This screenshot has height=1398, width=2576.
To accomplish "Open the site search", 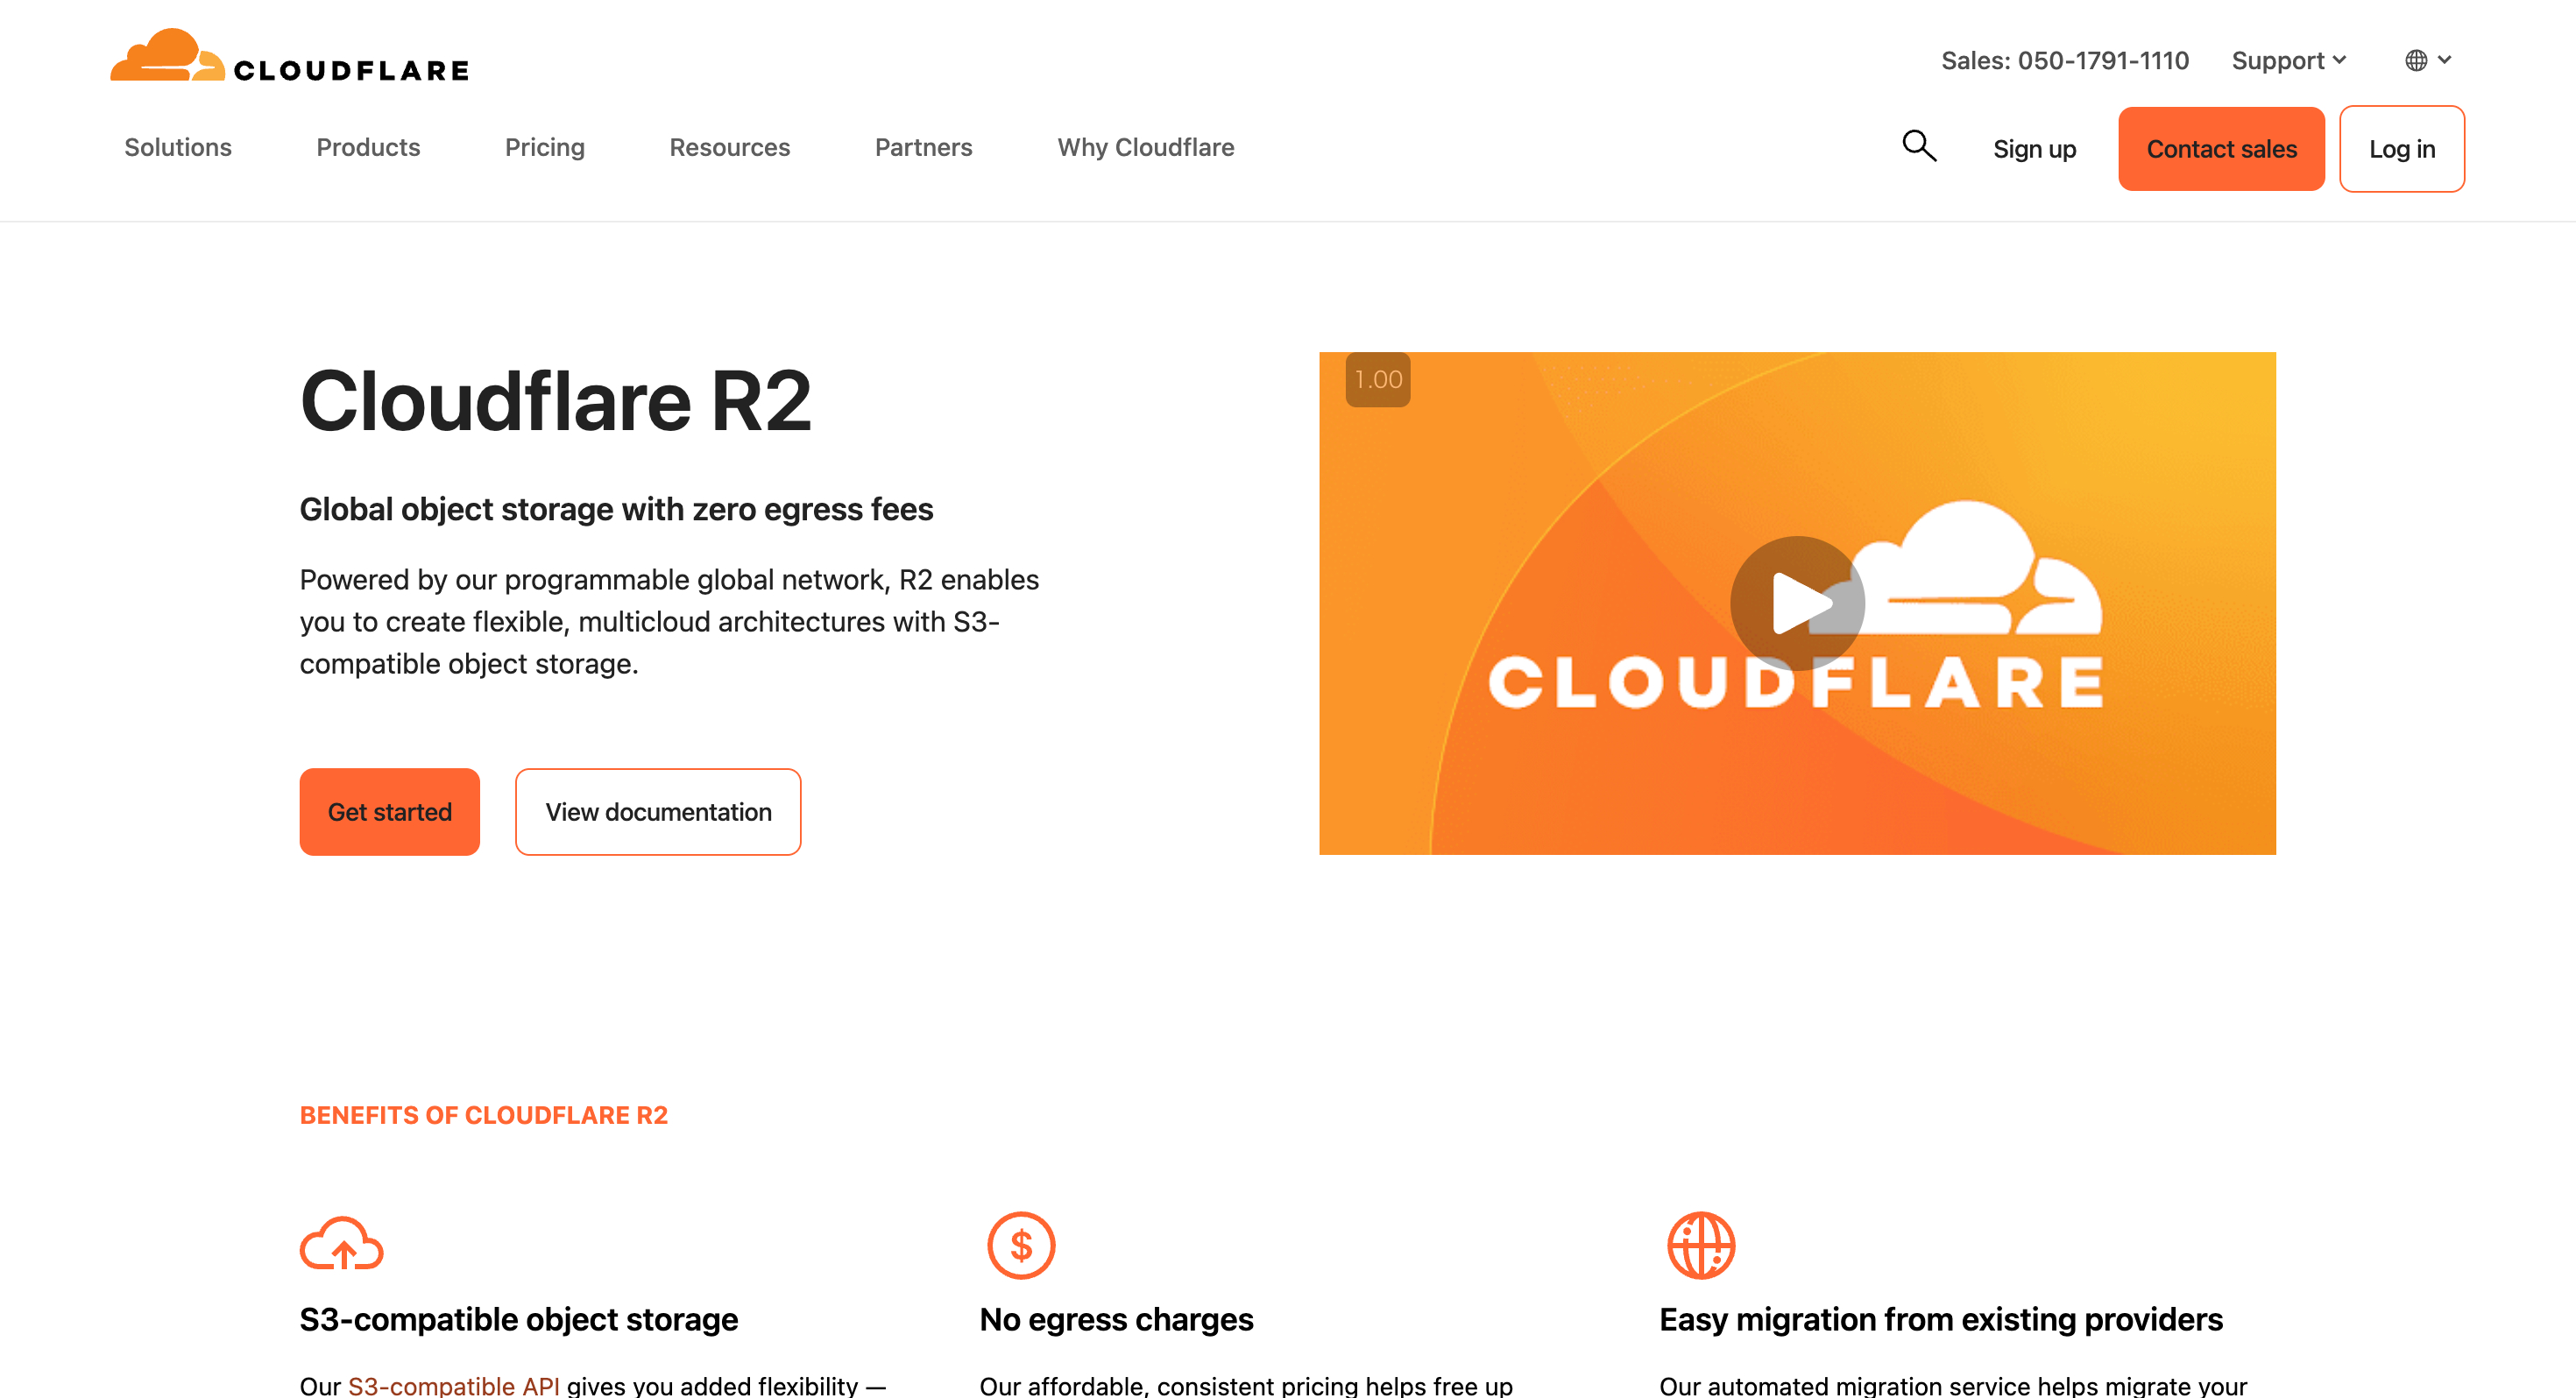I will pyautogui.click(x=1919, y=146).
